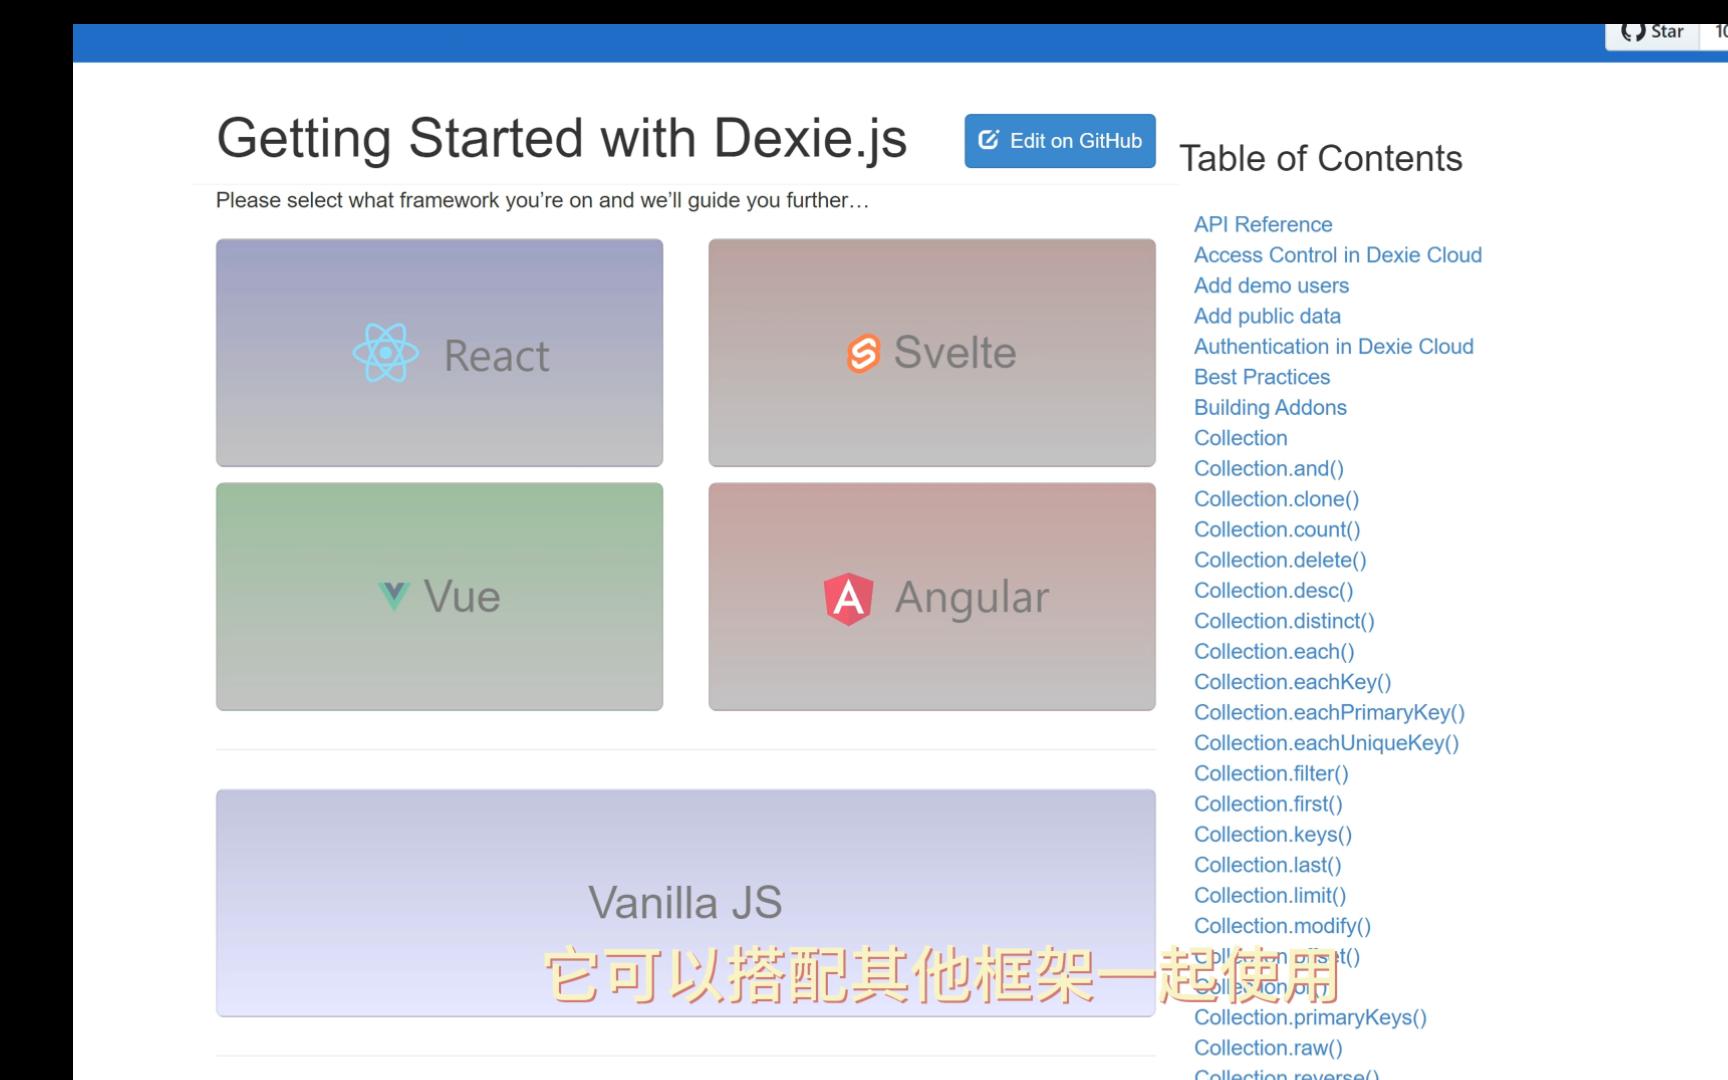Open Collection.raw() docs link
The width and height of the screenshot is (1728, 1080).
1268,1048
